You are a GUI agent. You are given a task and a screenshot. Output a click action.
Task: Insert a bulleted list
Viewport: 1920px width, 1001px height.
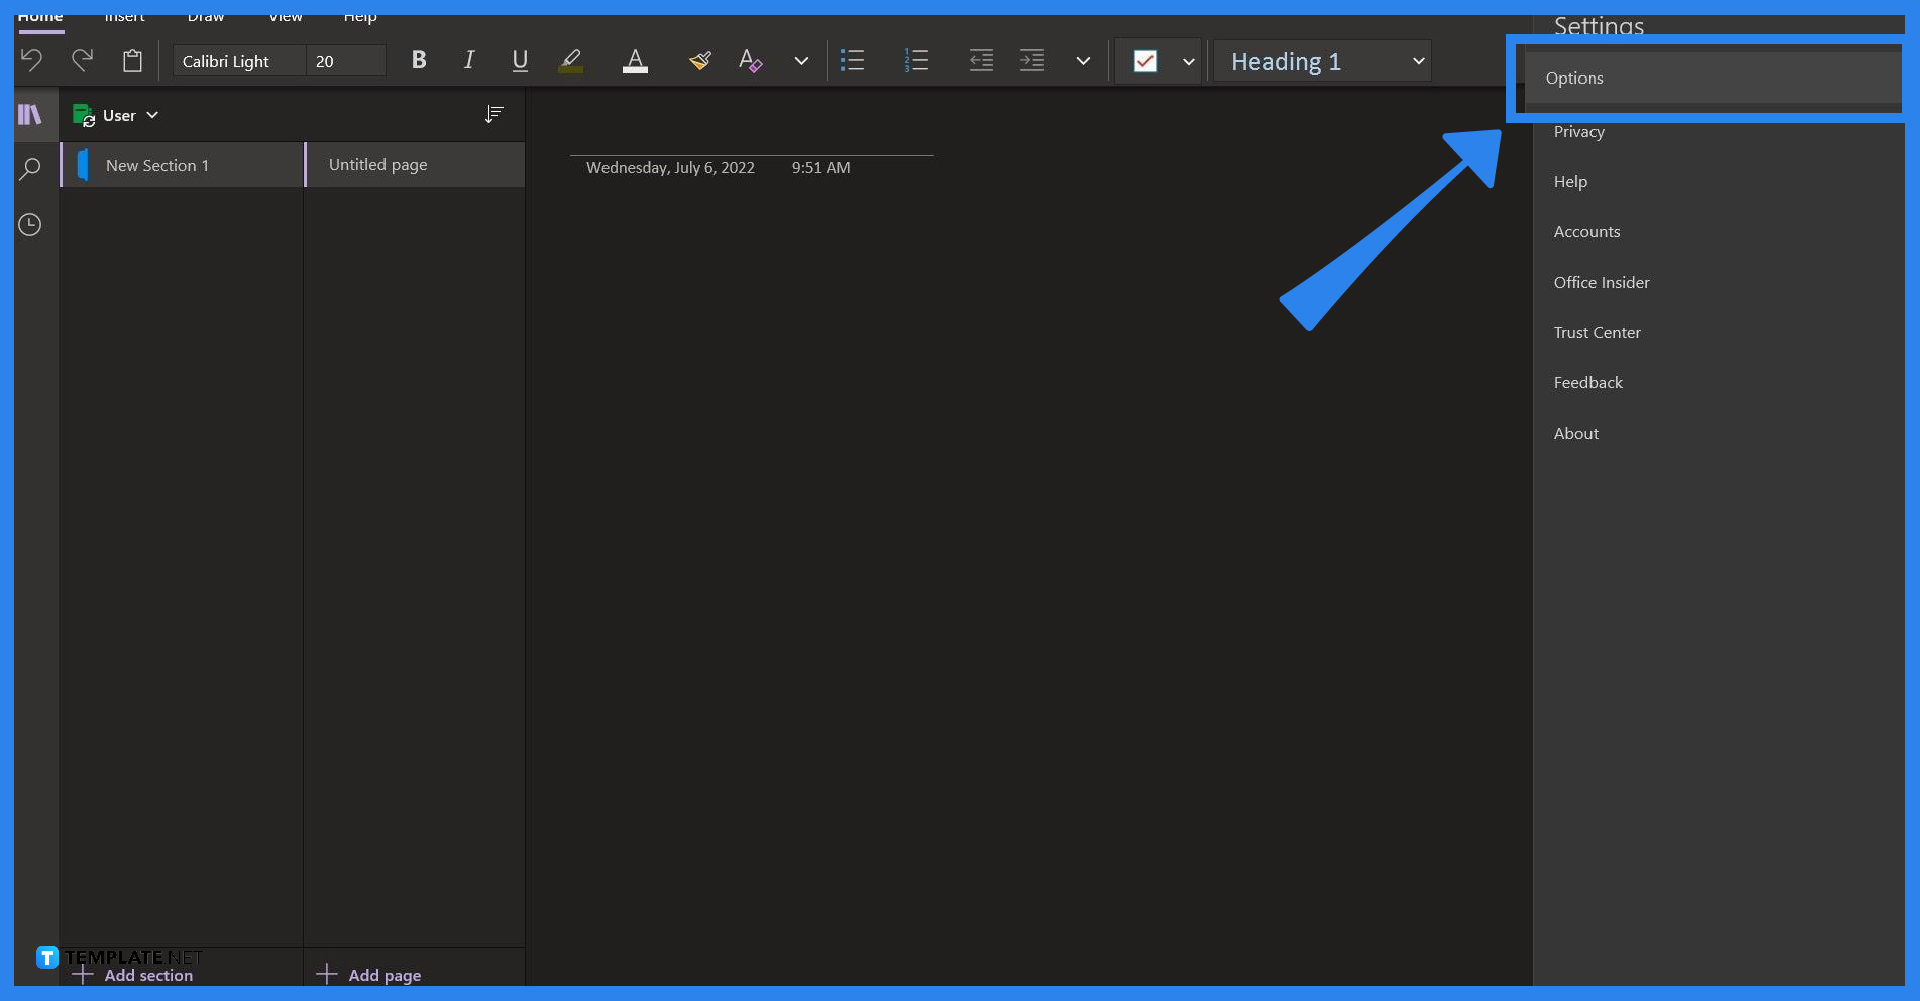(x=853, y=60)
